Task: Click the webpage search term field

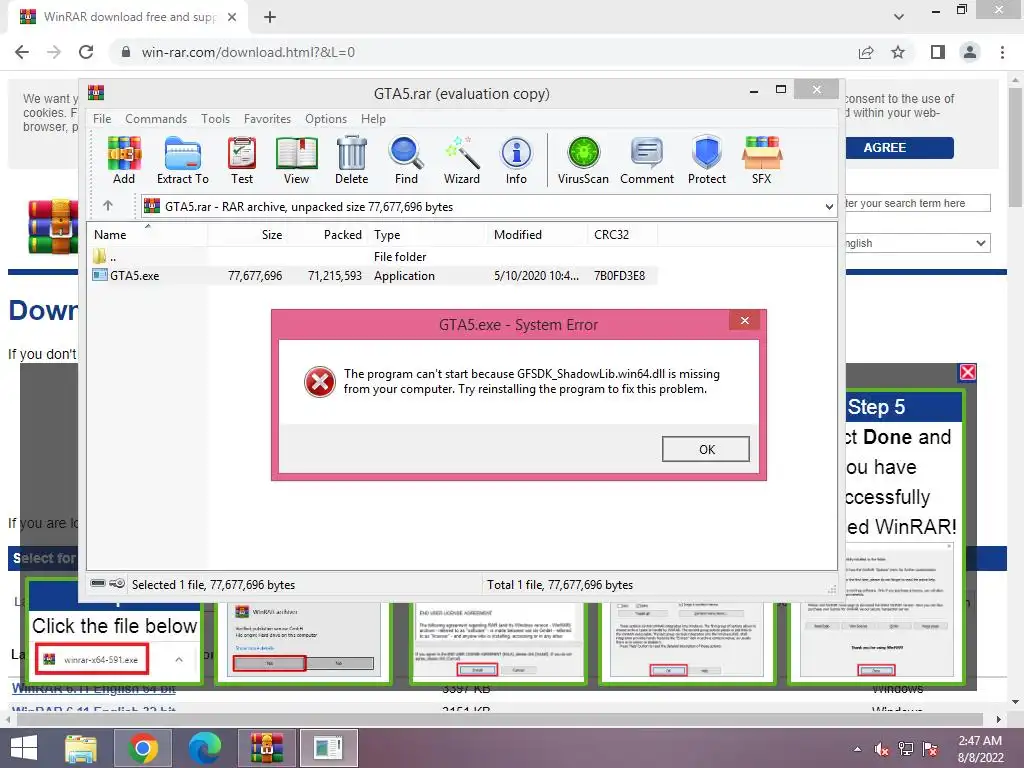Action: coord(918,203)
